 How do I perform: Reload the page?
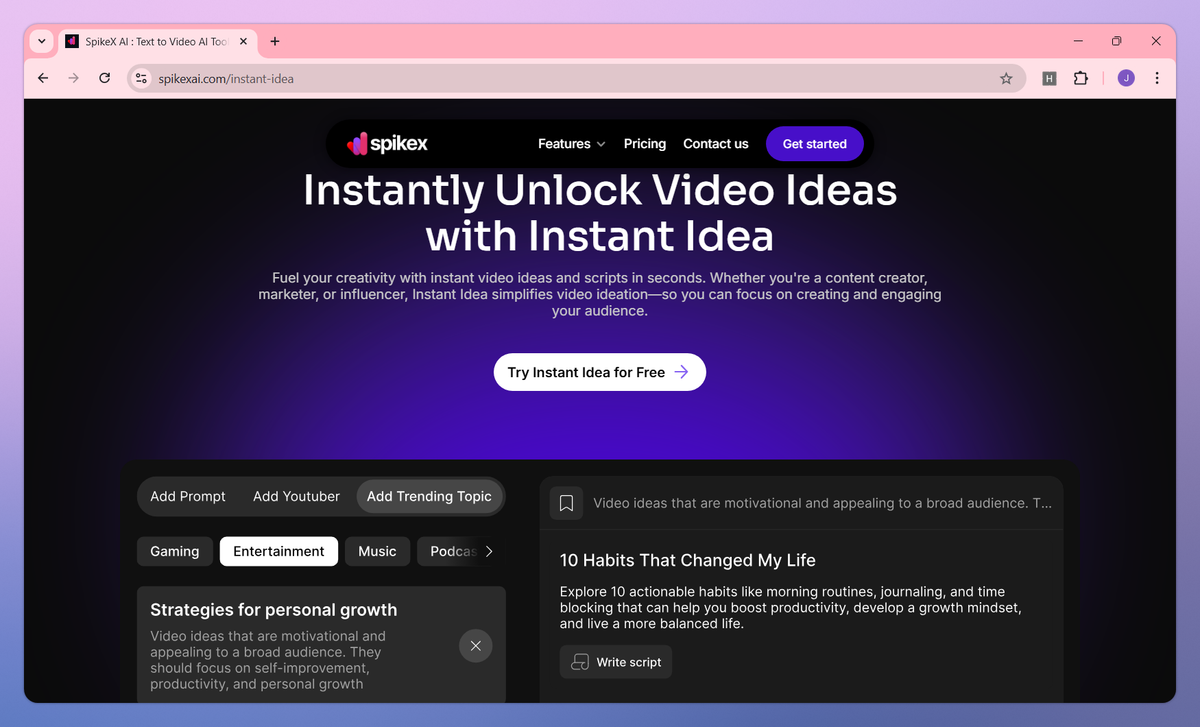(104, 78)
